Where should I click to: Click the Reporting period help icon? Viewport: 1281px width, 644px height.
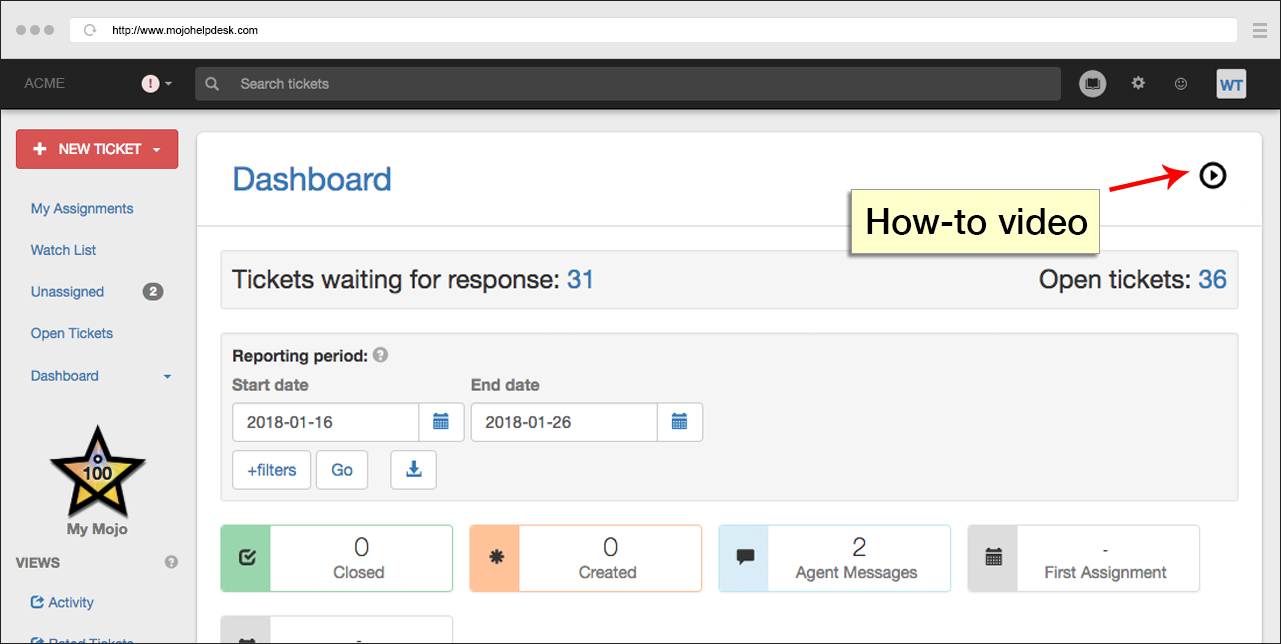click(x=381, y=355)
